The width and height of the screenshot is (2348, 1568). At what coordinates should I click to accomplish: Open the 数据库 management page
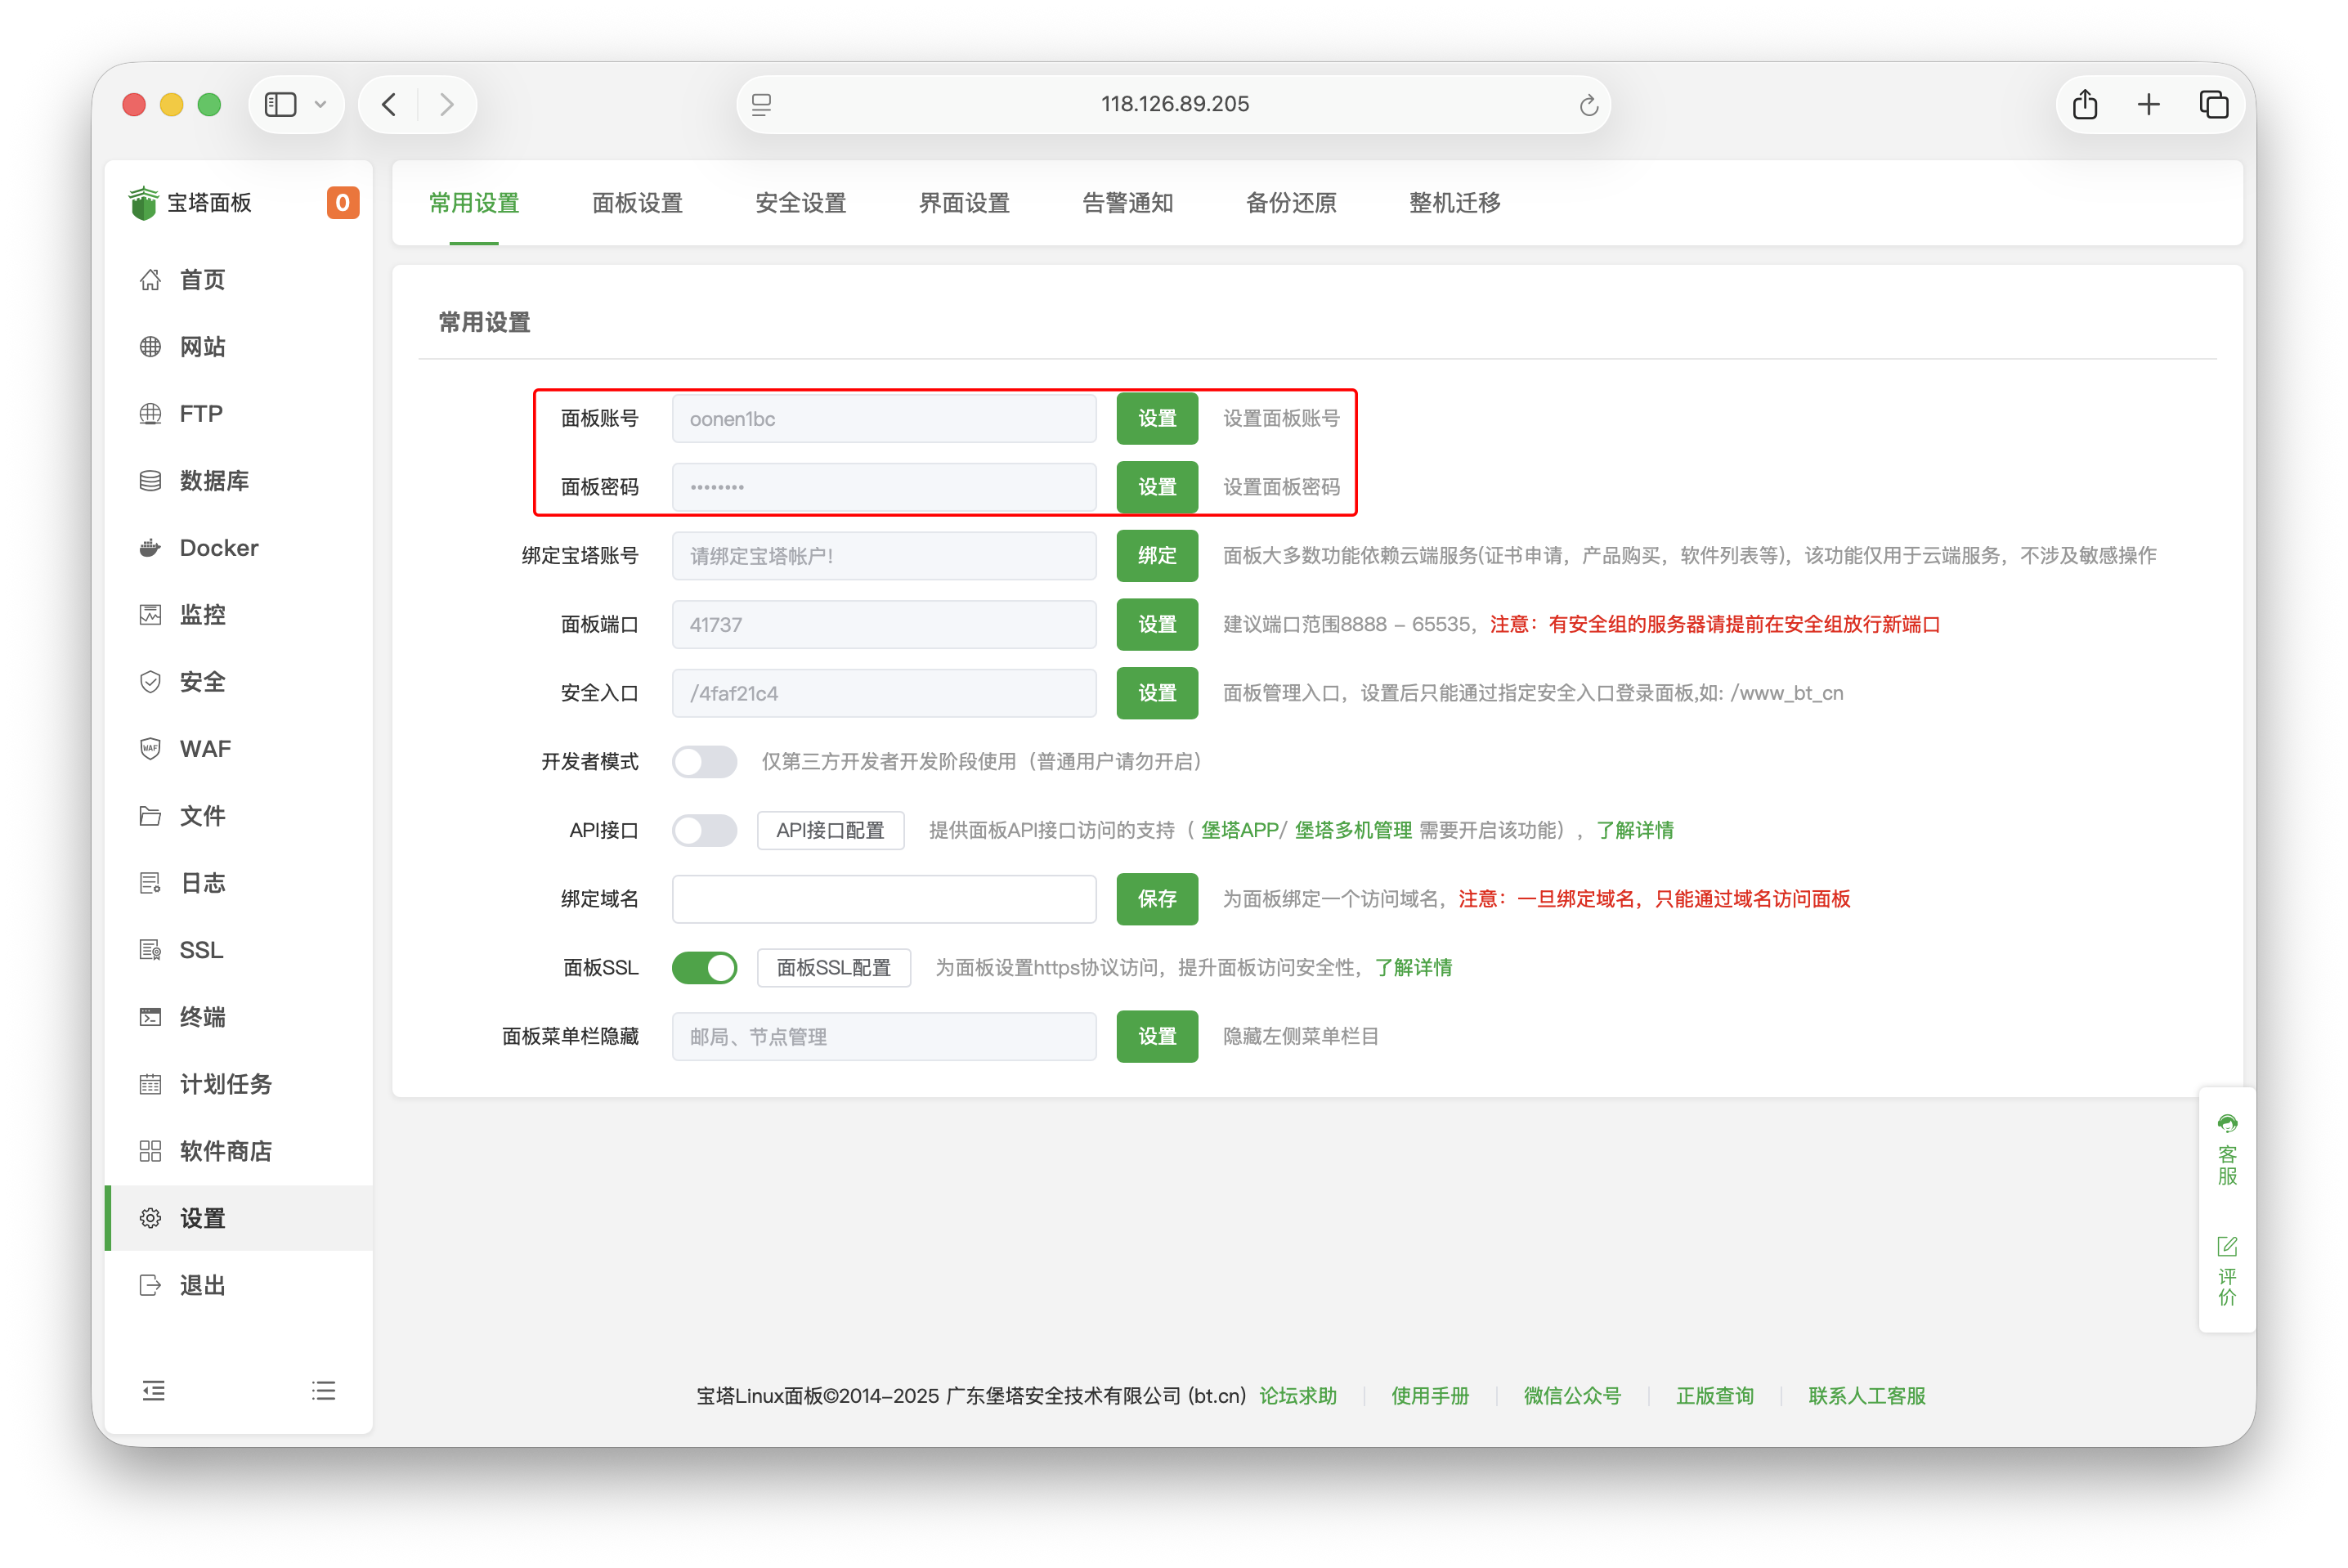[x=213, y=480]
